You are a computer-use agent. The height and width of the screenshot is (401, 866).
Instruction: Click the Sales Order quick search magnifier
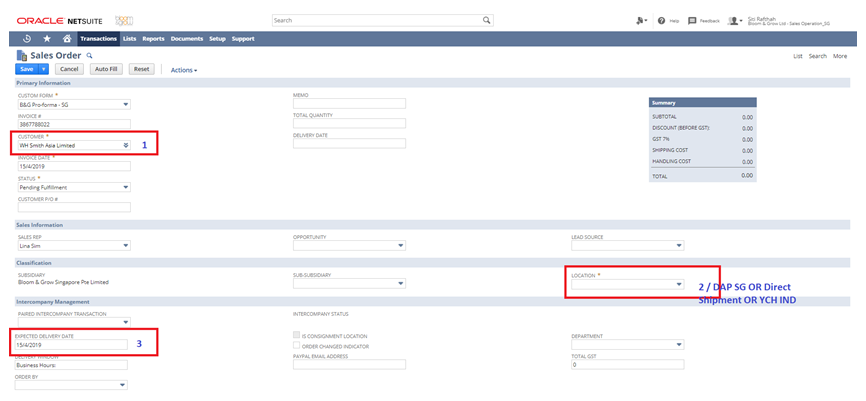tap(89, 56)
